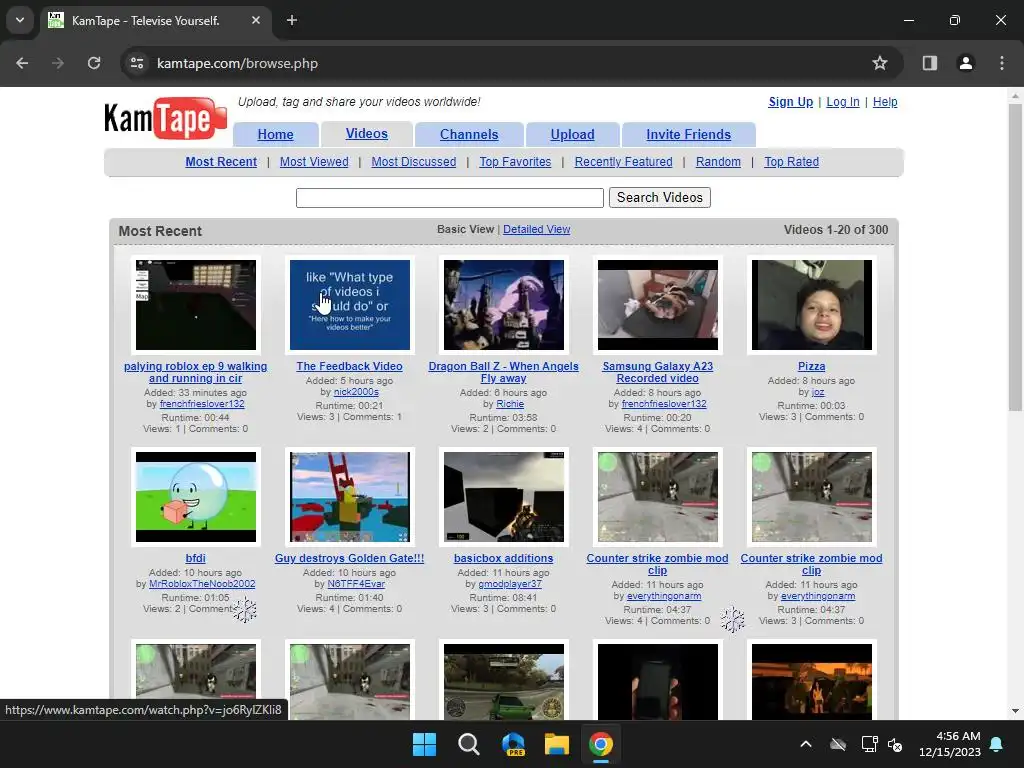Click the KamTape logo

[165, 118]
